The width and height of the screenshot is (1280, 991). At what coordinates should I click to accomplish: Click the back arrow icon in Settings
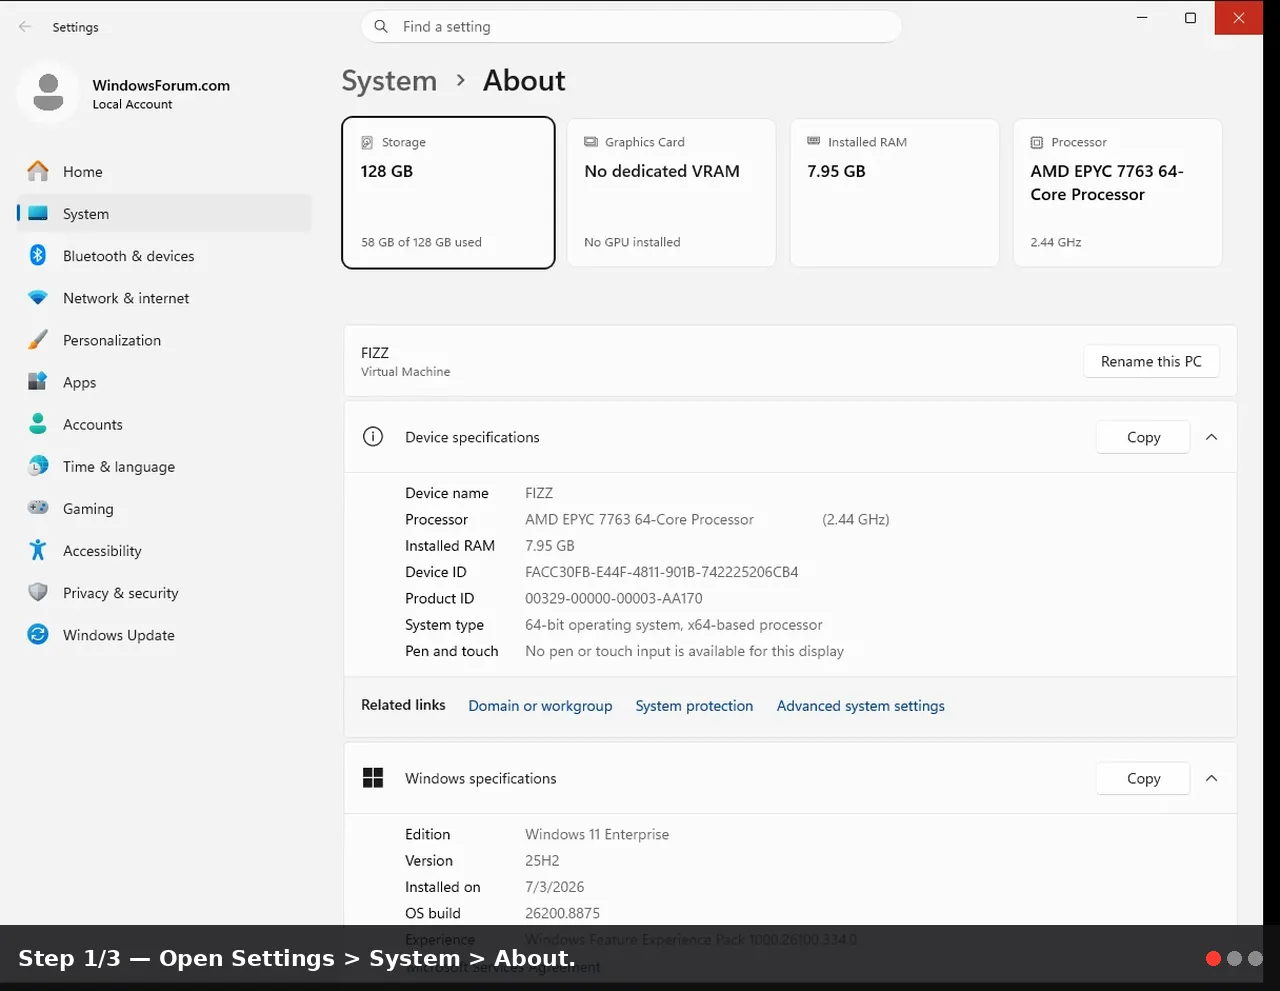point(25,27)
